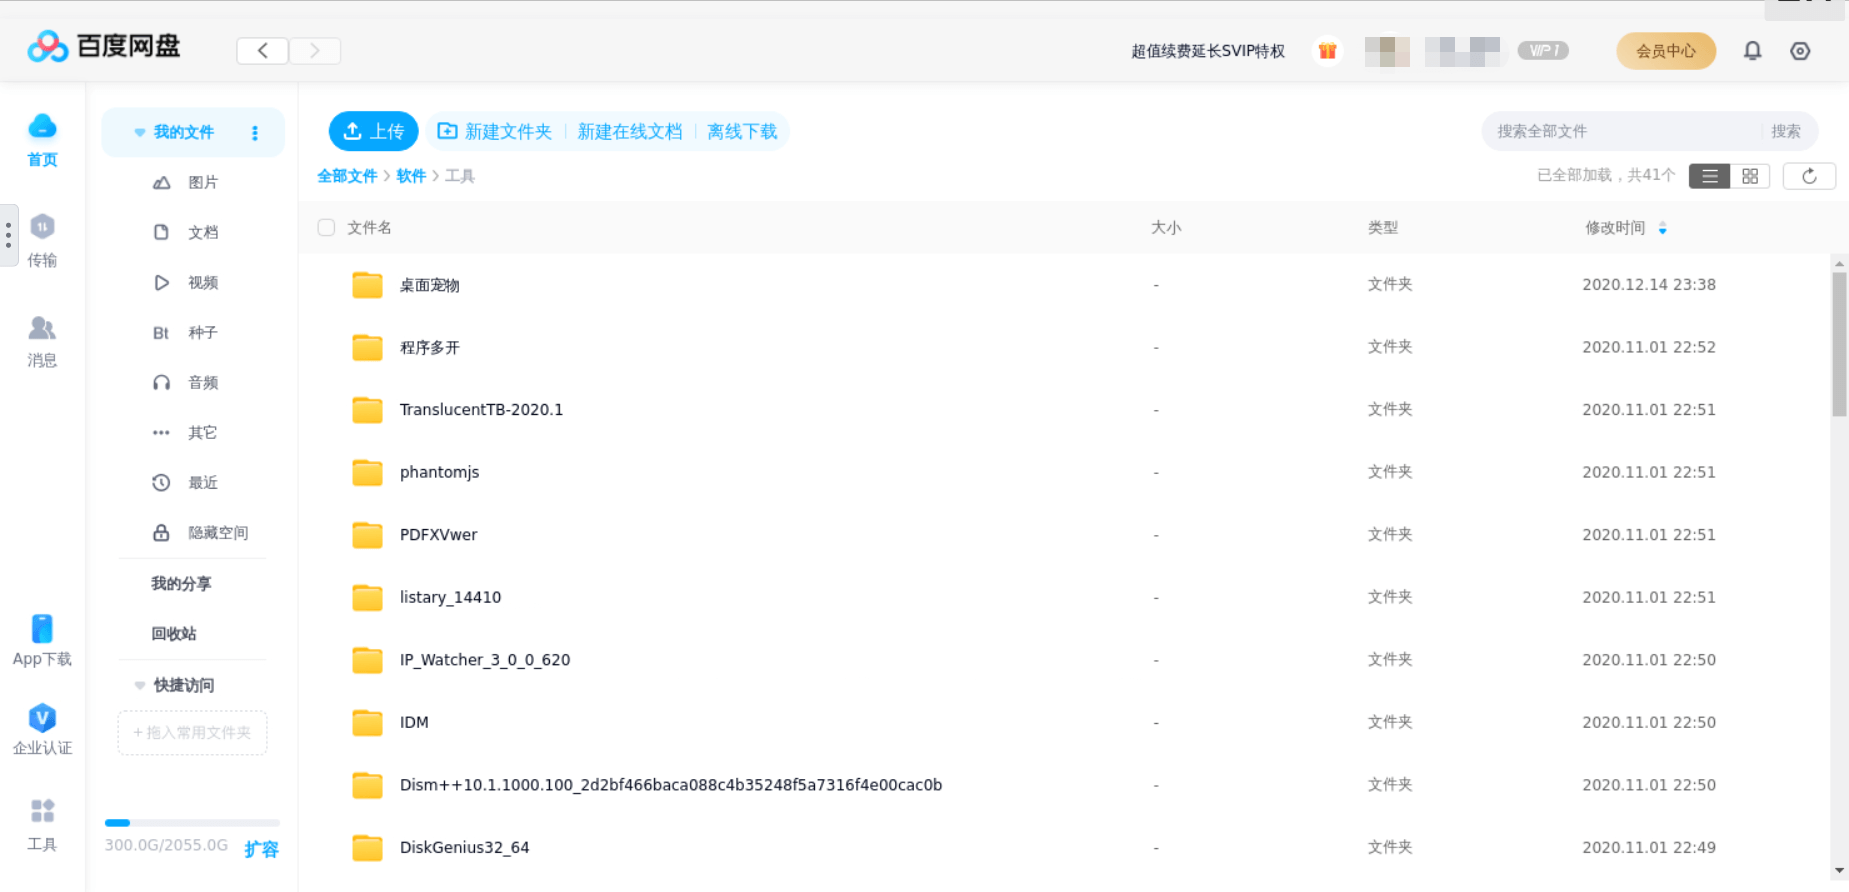Go to 全部文件 breadcrumb
The width and height of the screenshot is (1849, 892).
(x=347, y=176)
